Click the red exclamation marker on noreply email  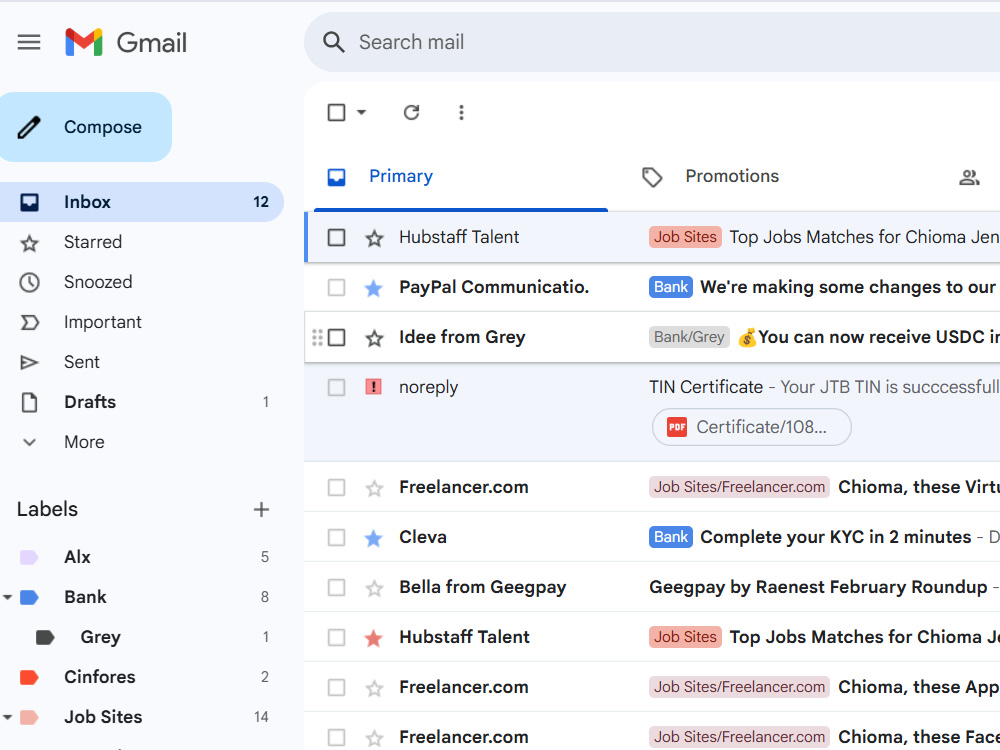pyautogui.click(x=373, y=387)
